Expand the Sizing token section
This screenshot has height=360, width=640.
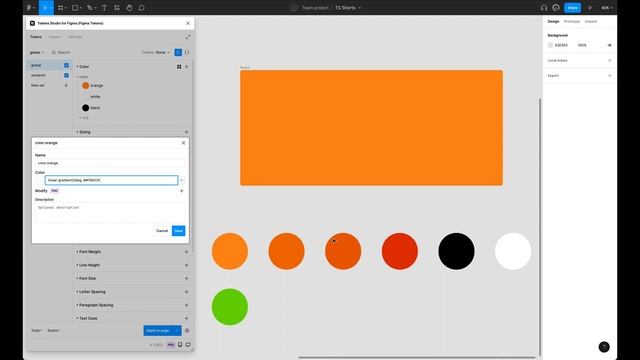point(83,132)
